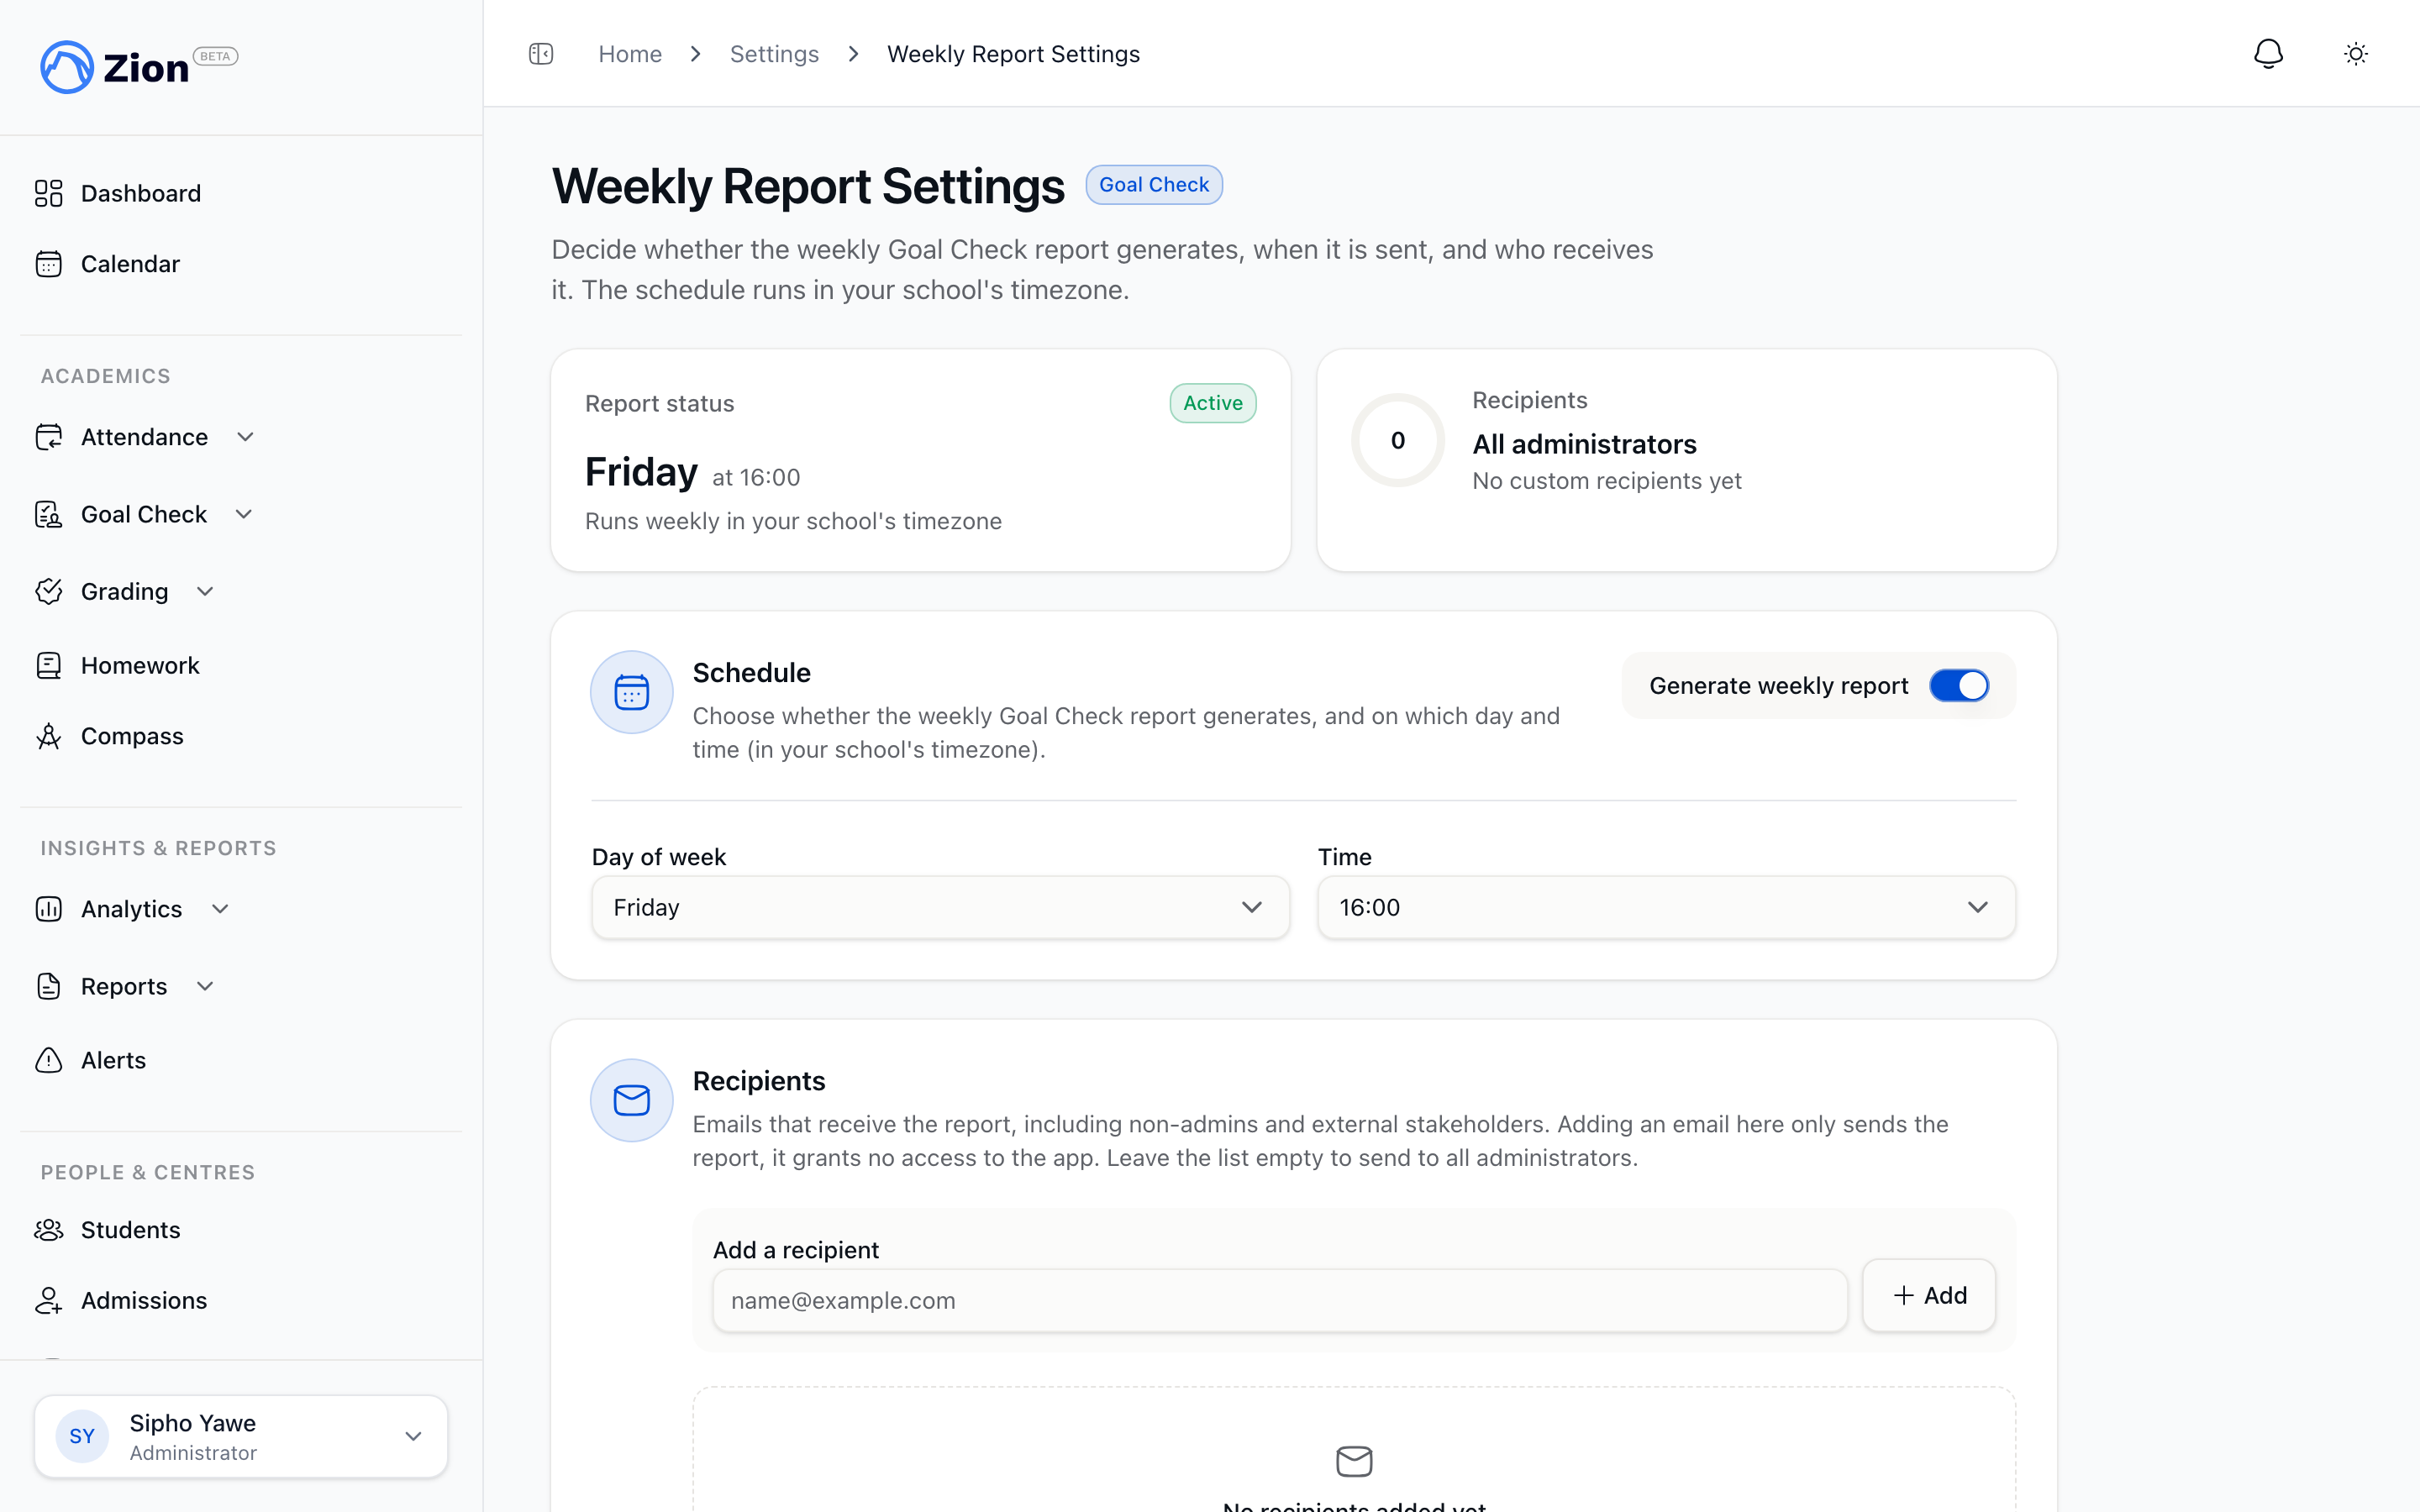2420x1512 pixels.
Task: Click the Goal Check sidebar icon
Action: coord(48,514)
